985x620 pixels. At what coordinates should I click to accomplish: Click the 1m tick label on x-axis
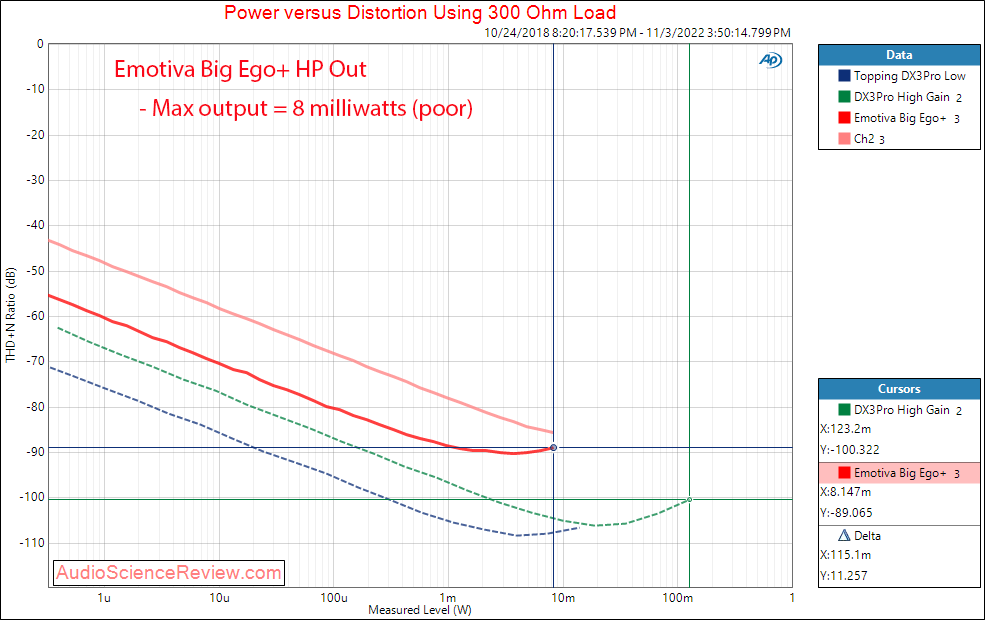(447, 597)
